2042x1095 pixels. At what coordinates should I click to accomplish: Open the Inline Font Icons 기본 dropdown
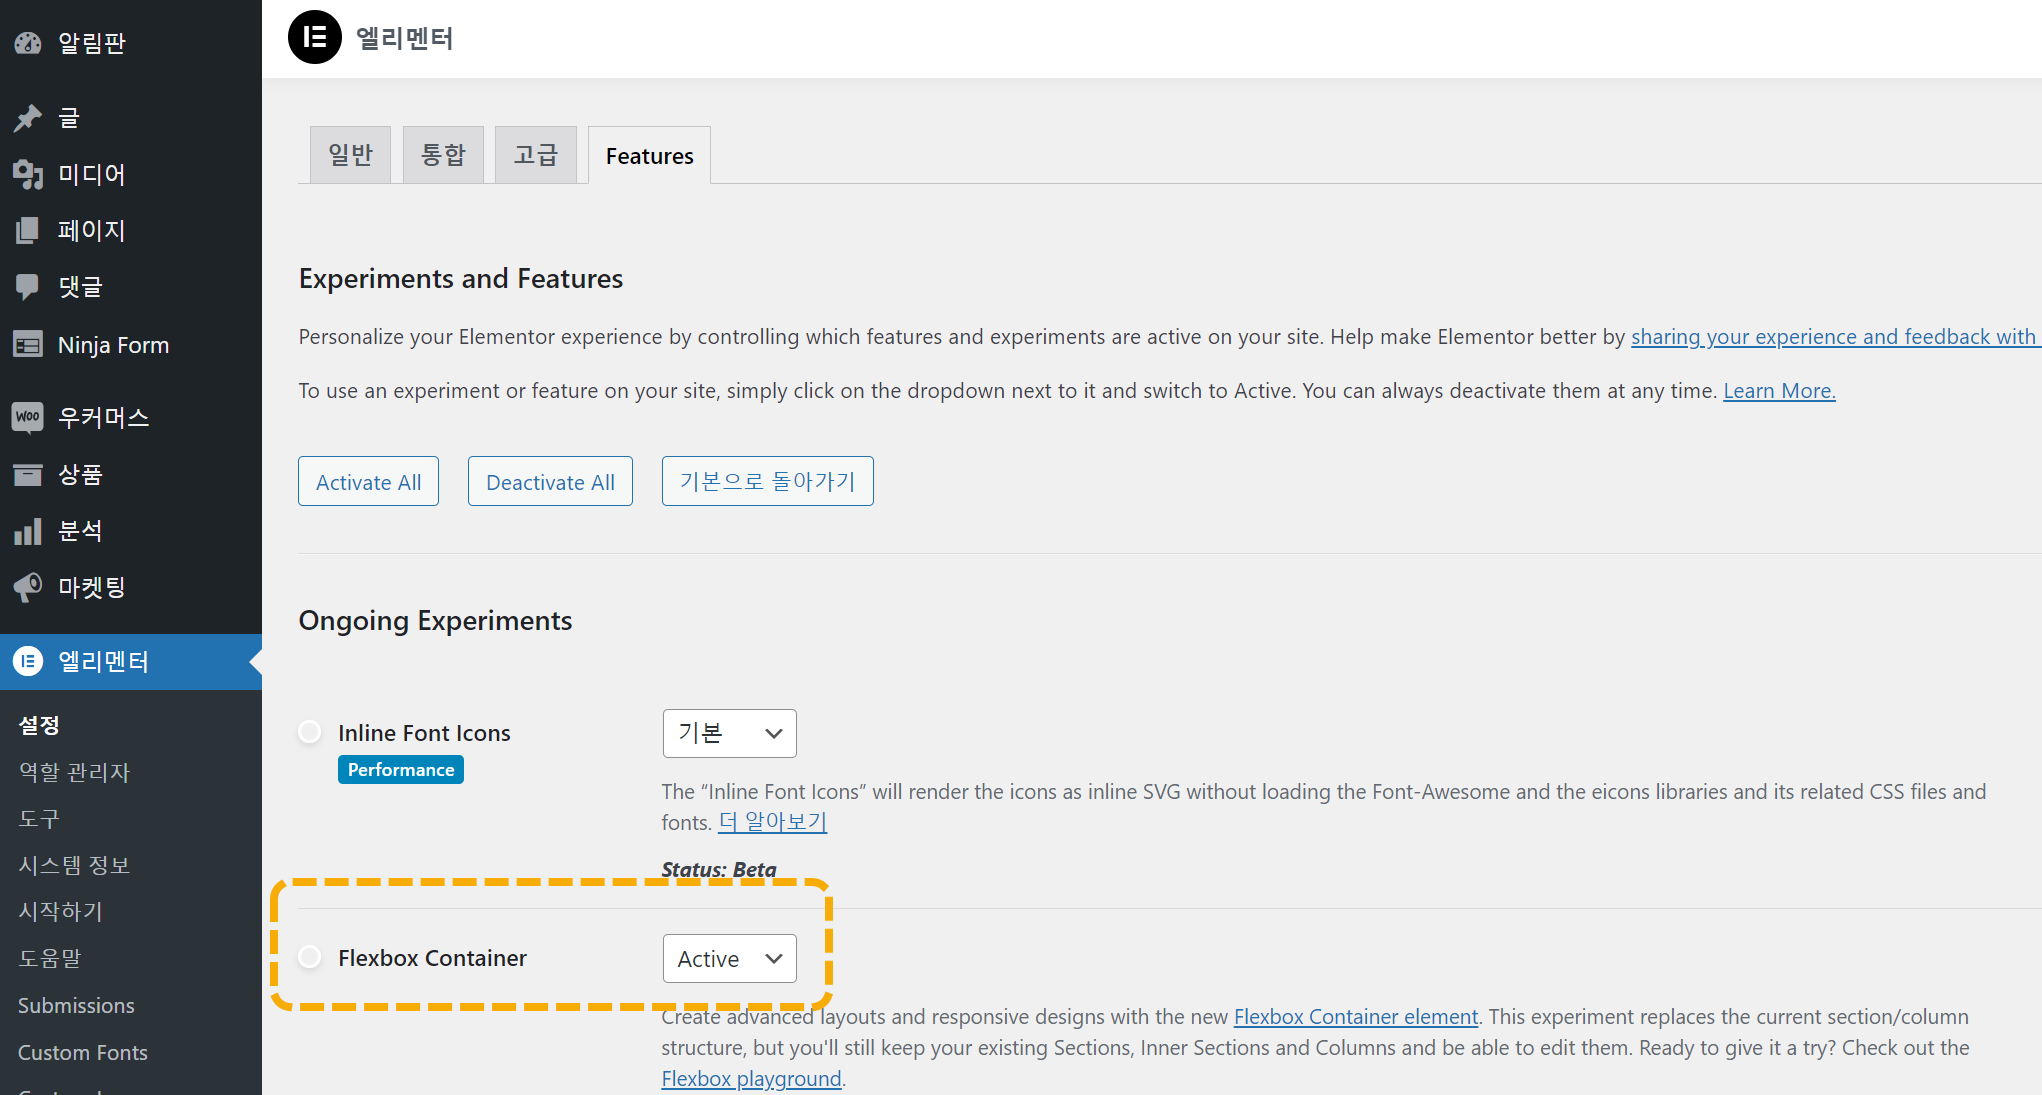[x=729, y=733]
